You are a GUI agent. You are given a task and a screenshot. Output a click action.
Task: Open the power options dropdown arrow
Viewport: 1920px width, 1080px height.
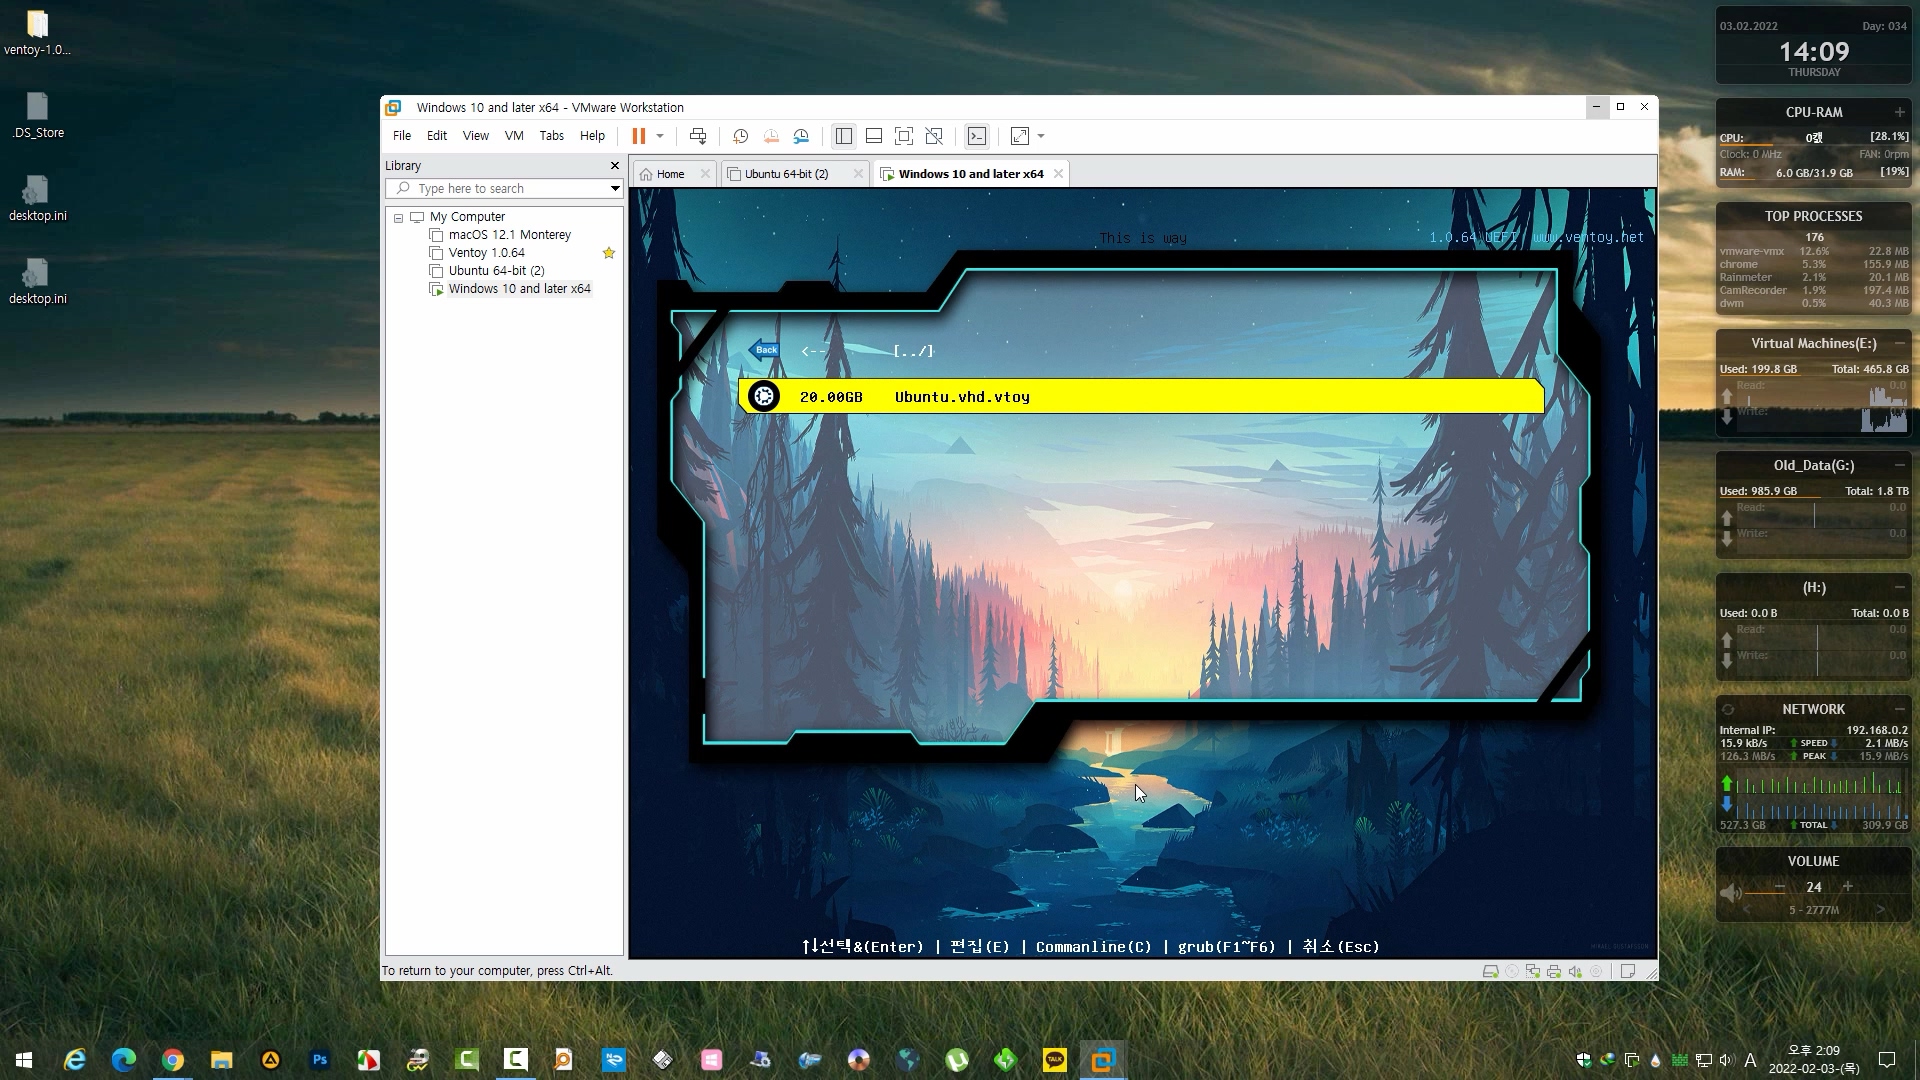pos(660,136)
